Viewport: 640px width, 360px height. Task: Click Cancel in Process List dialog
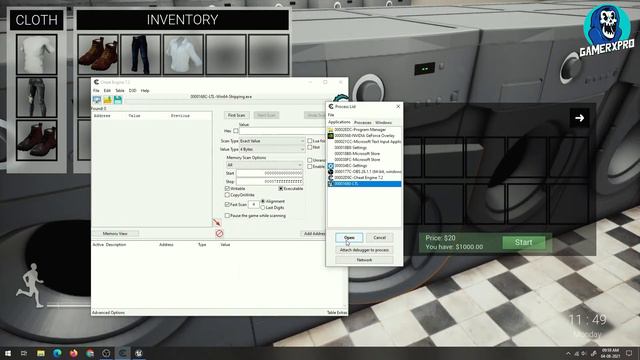point(380,238)
